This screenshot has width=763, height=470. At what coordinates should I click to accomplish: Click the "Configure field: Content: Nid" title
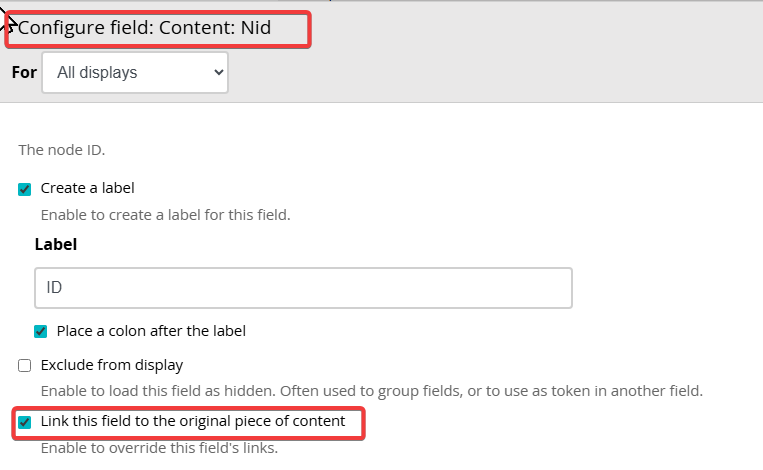coord(144,28)
